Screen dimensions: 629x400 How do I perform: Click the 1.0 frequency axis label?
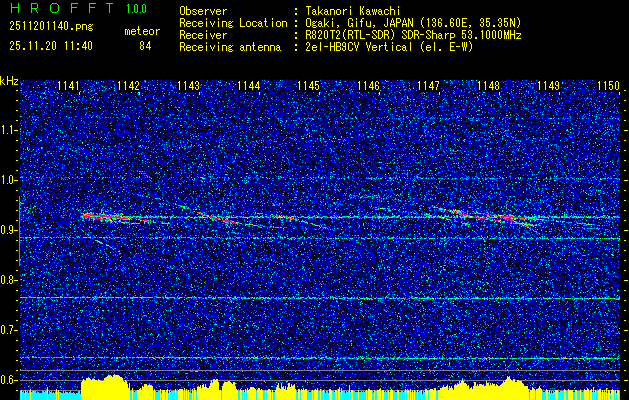(x=10, y=180)
